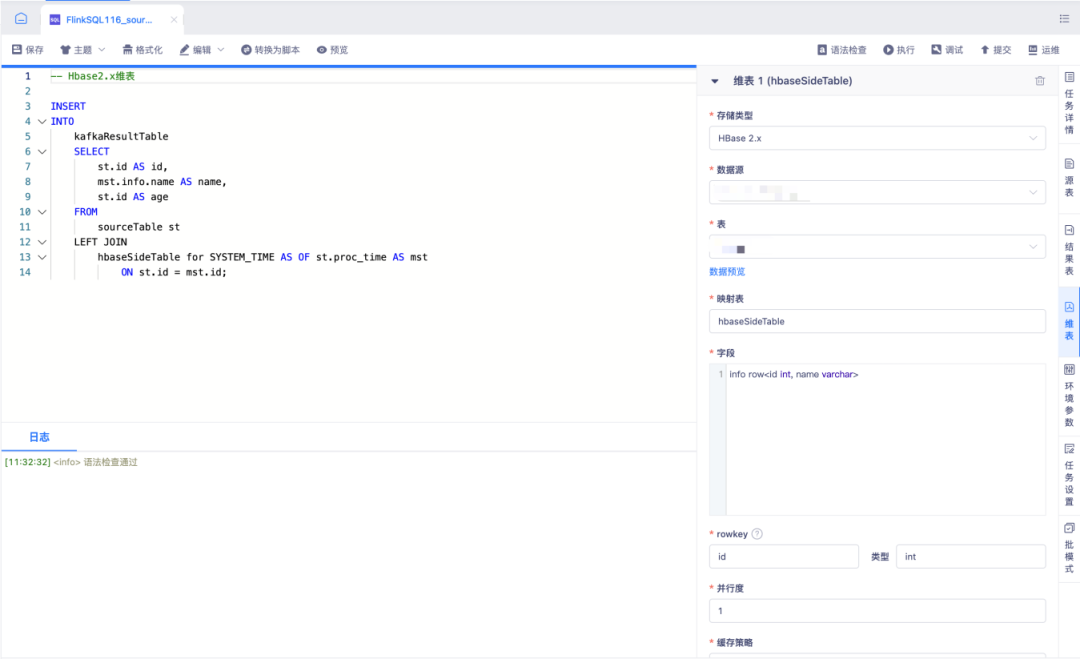Collapse the 维表 1 (hbaseSideTable) section
This screenshot has height=659, width=1080.
(x=715, y=81)
